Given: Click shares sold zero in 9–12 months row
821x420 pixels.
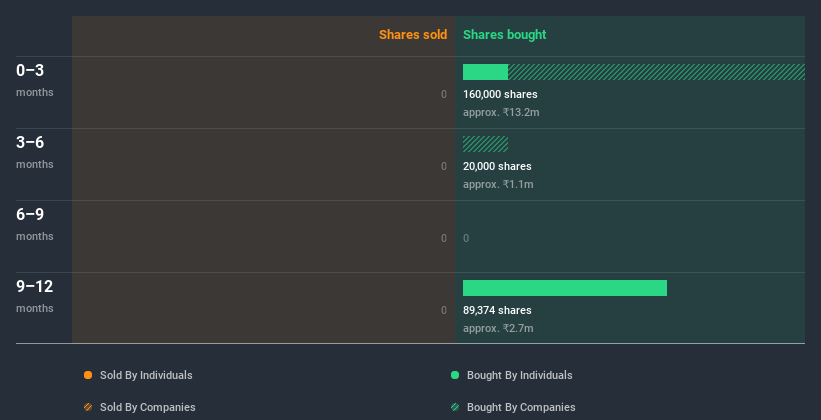Looking at the screenshot, I should (x=444, y=311).
